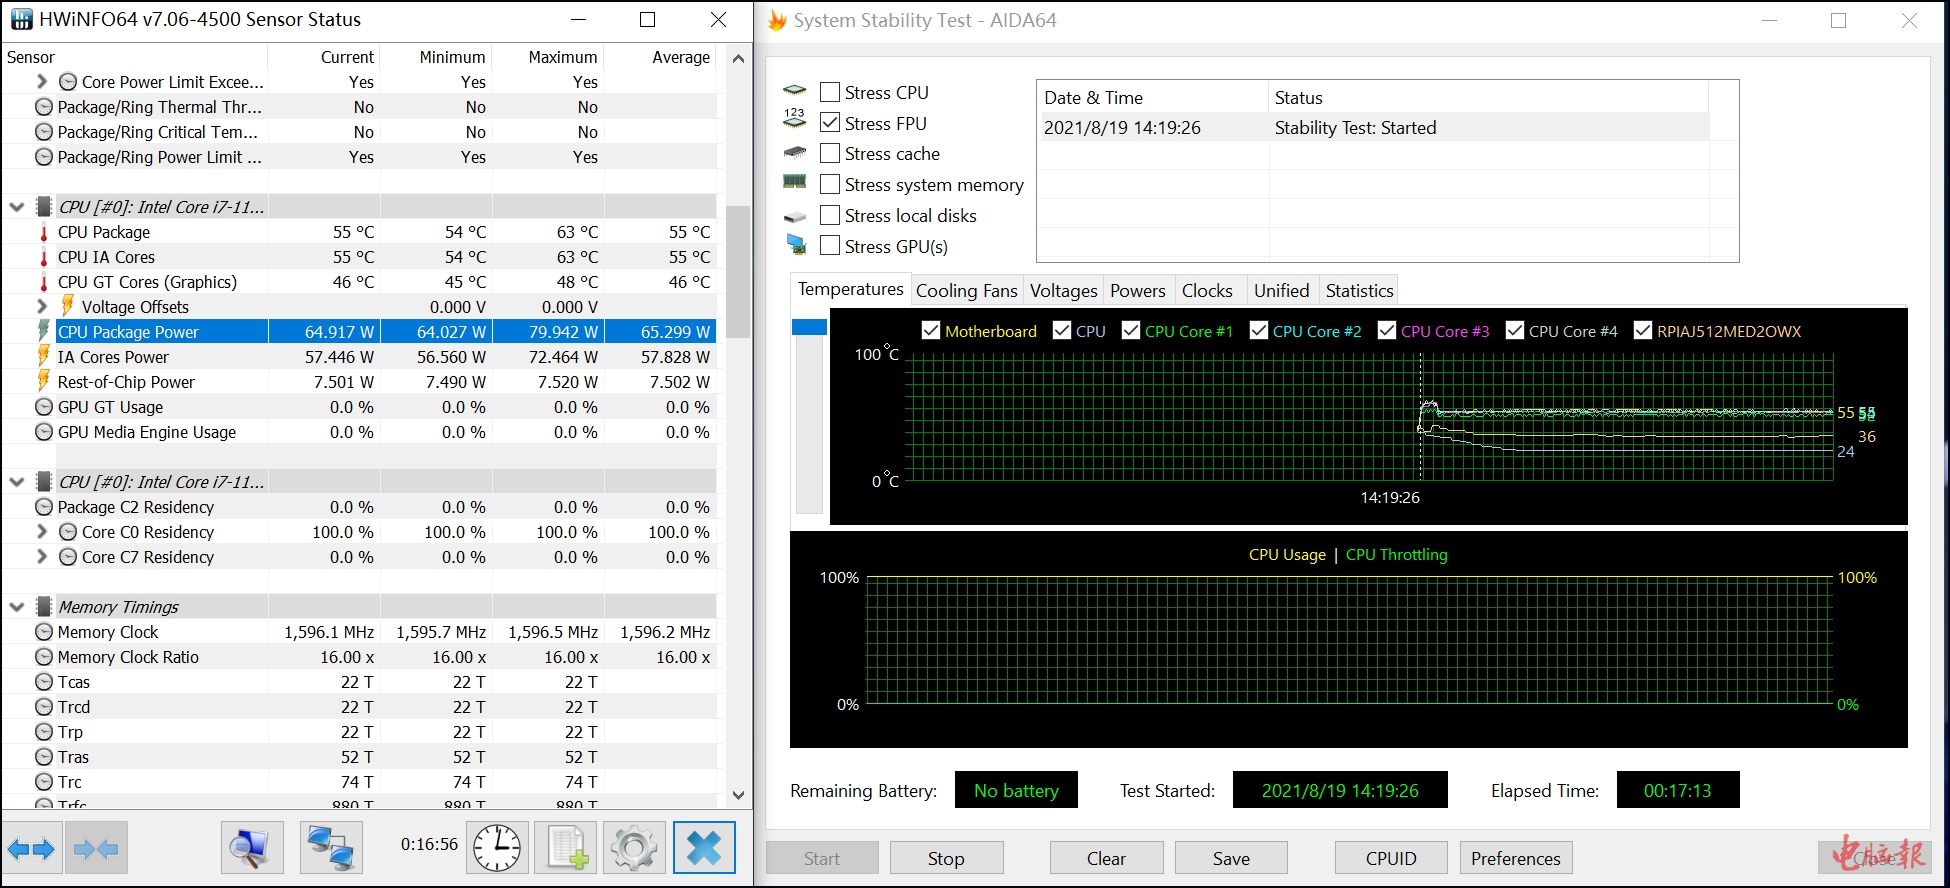
Task: Collapse the Memory Timings section
Action: tap(17, 607)
